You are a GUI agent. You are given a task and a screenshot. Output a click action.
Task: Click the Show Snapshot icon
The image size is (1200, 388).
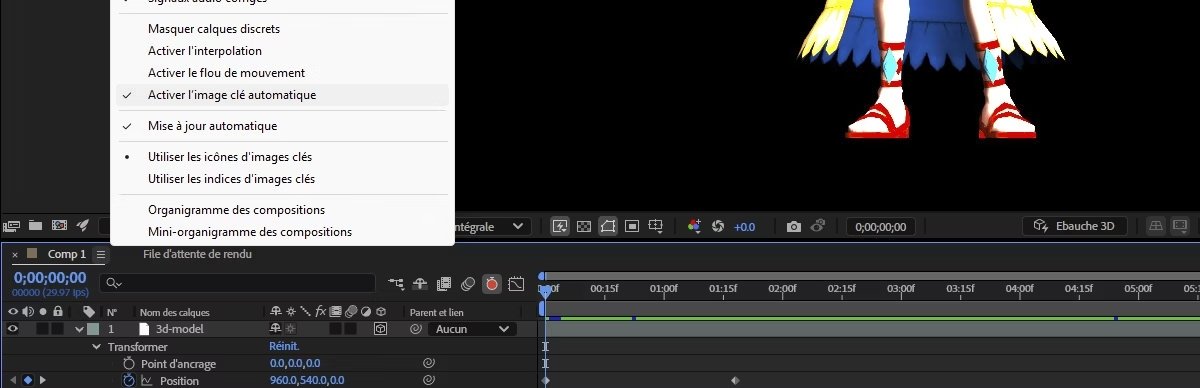tap(817, 226)
